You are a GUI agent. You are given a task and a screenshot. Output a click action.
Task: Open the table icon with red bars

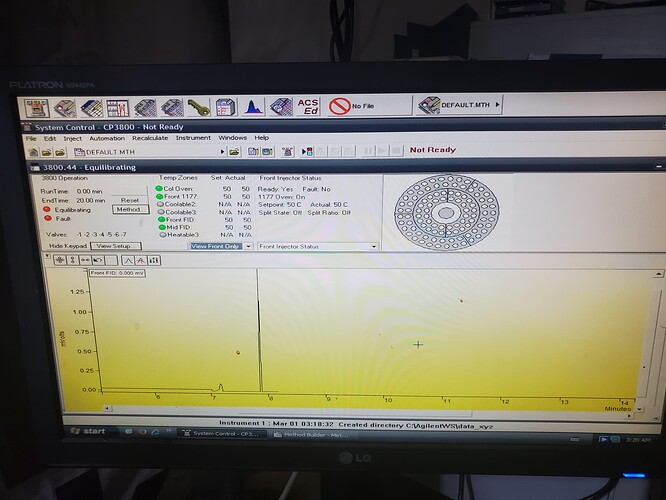118,108
